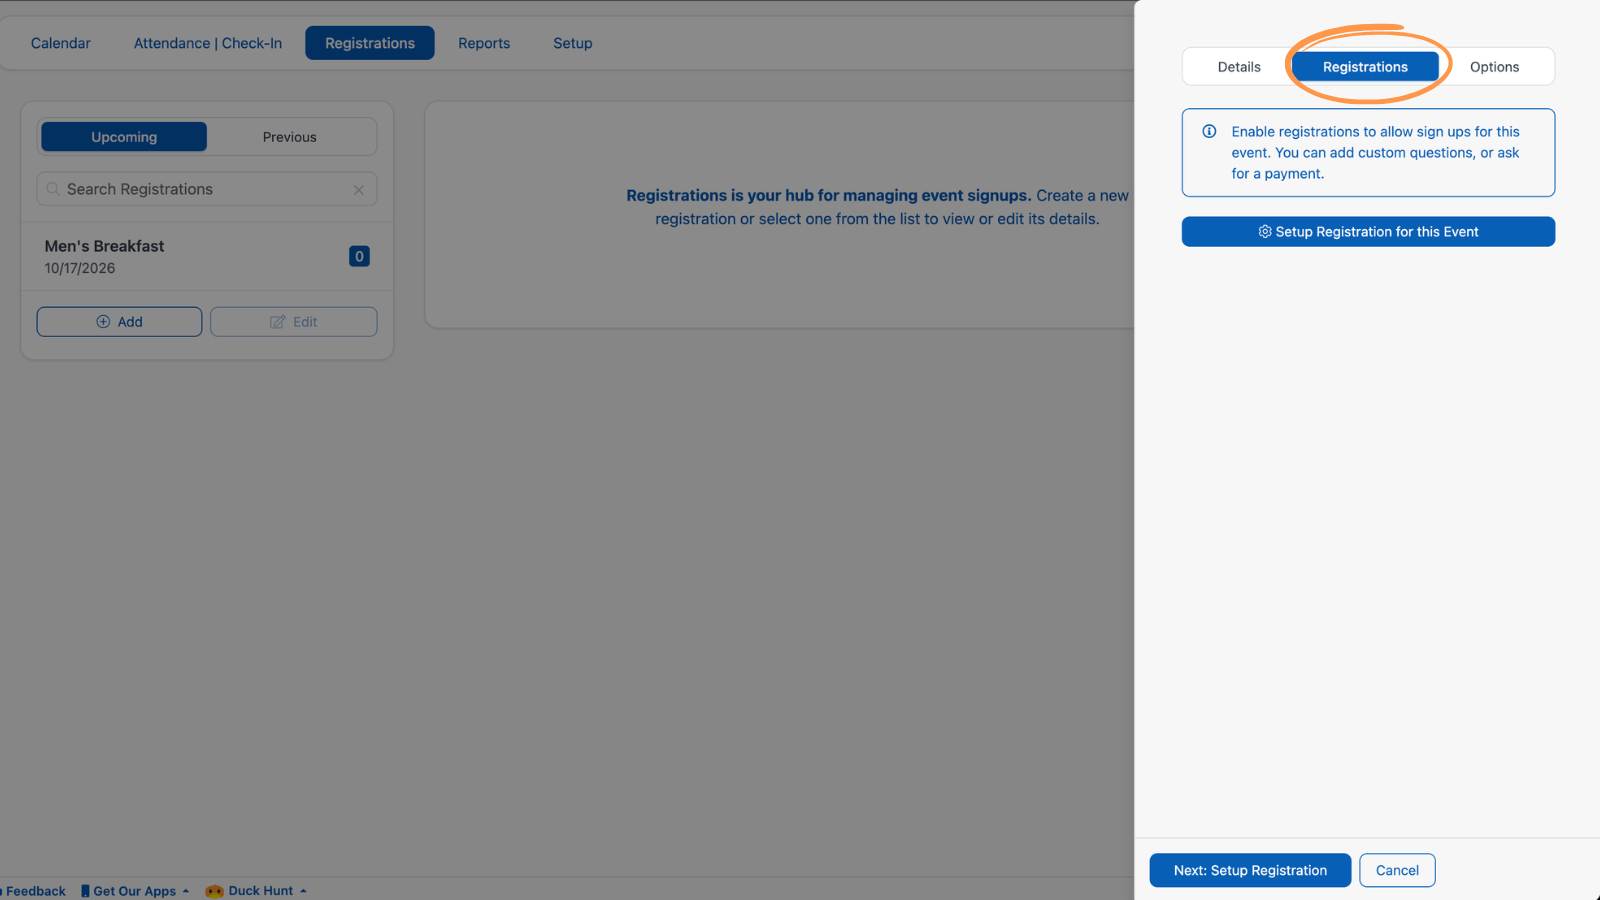The image size is (1600, 900).
Task: Select the Registrations tab in top navigation
Action: (370, 43)
